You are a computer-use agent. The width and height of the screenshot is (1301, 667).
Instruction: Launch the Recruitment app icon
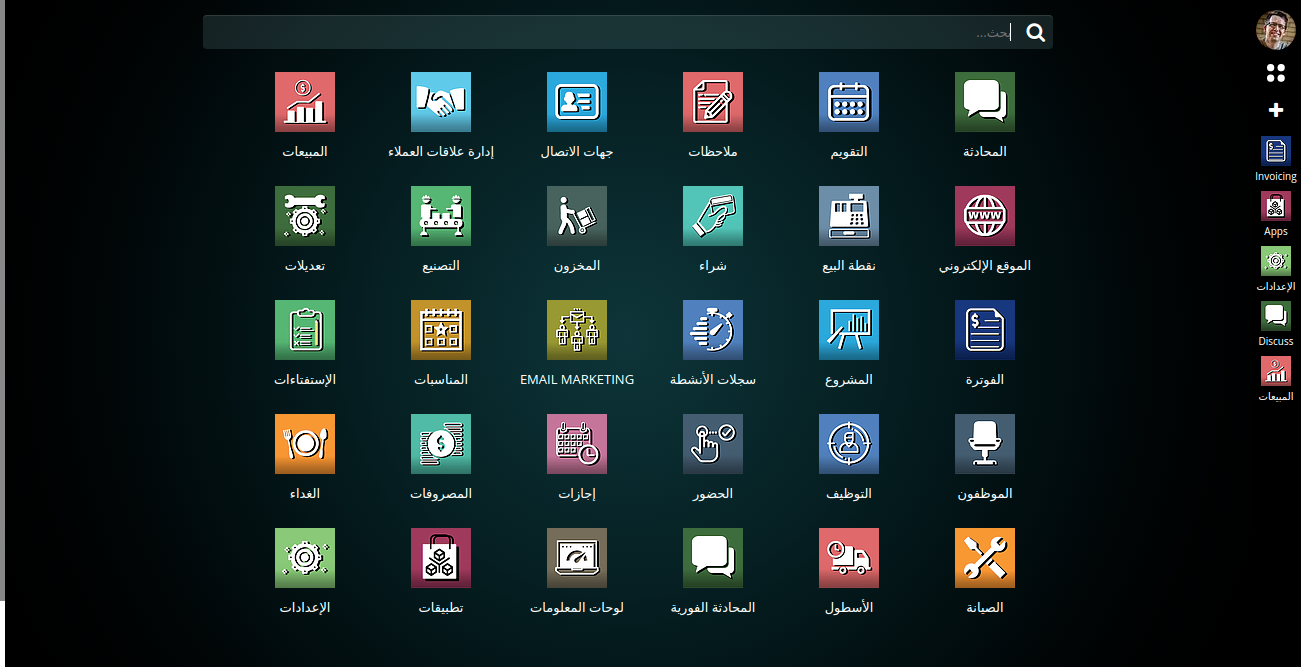pyautogui.click(x=848, y=444)
